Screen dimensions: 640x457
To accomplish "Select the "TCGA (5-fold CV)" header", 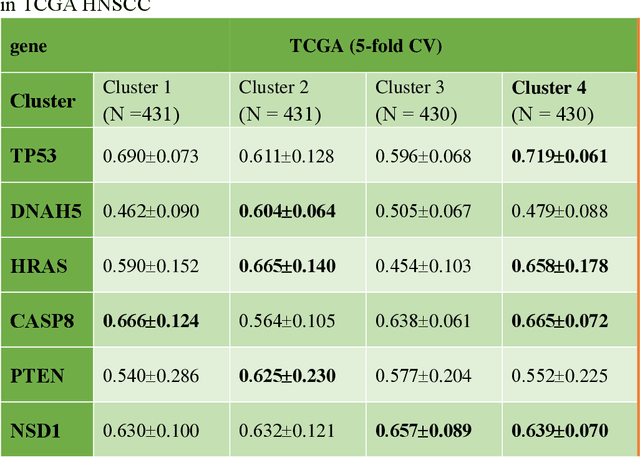I will pos(366,46).
